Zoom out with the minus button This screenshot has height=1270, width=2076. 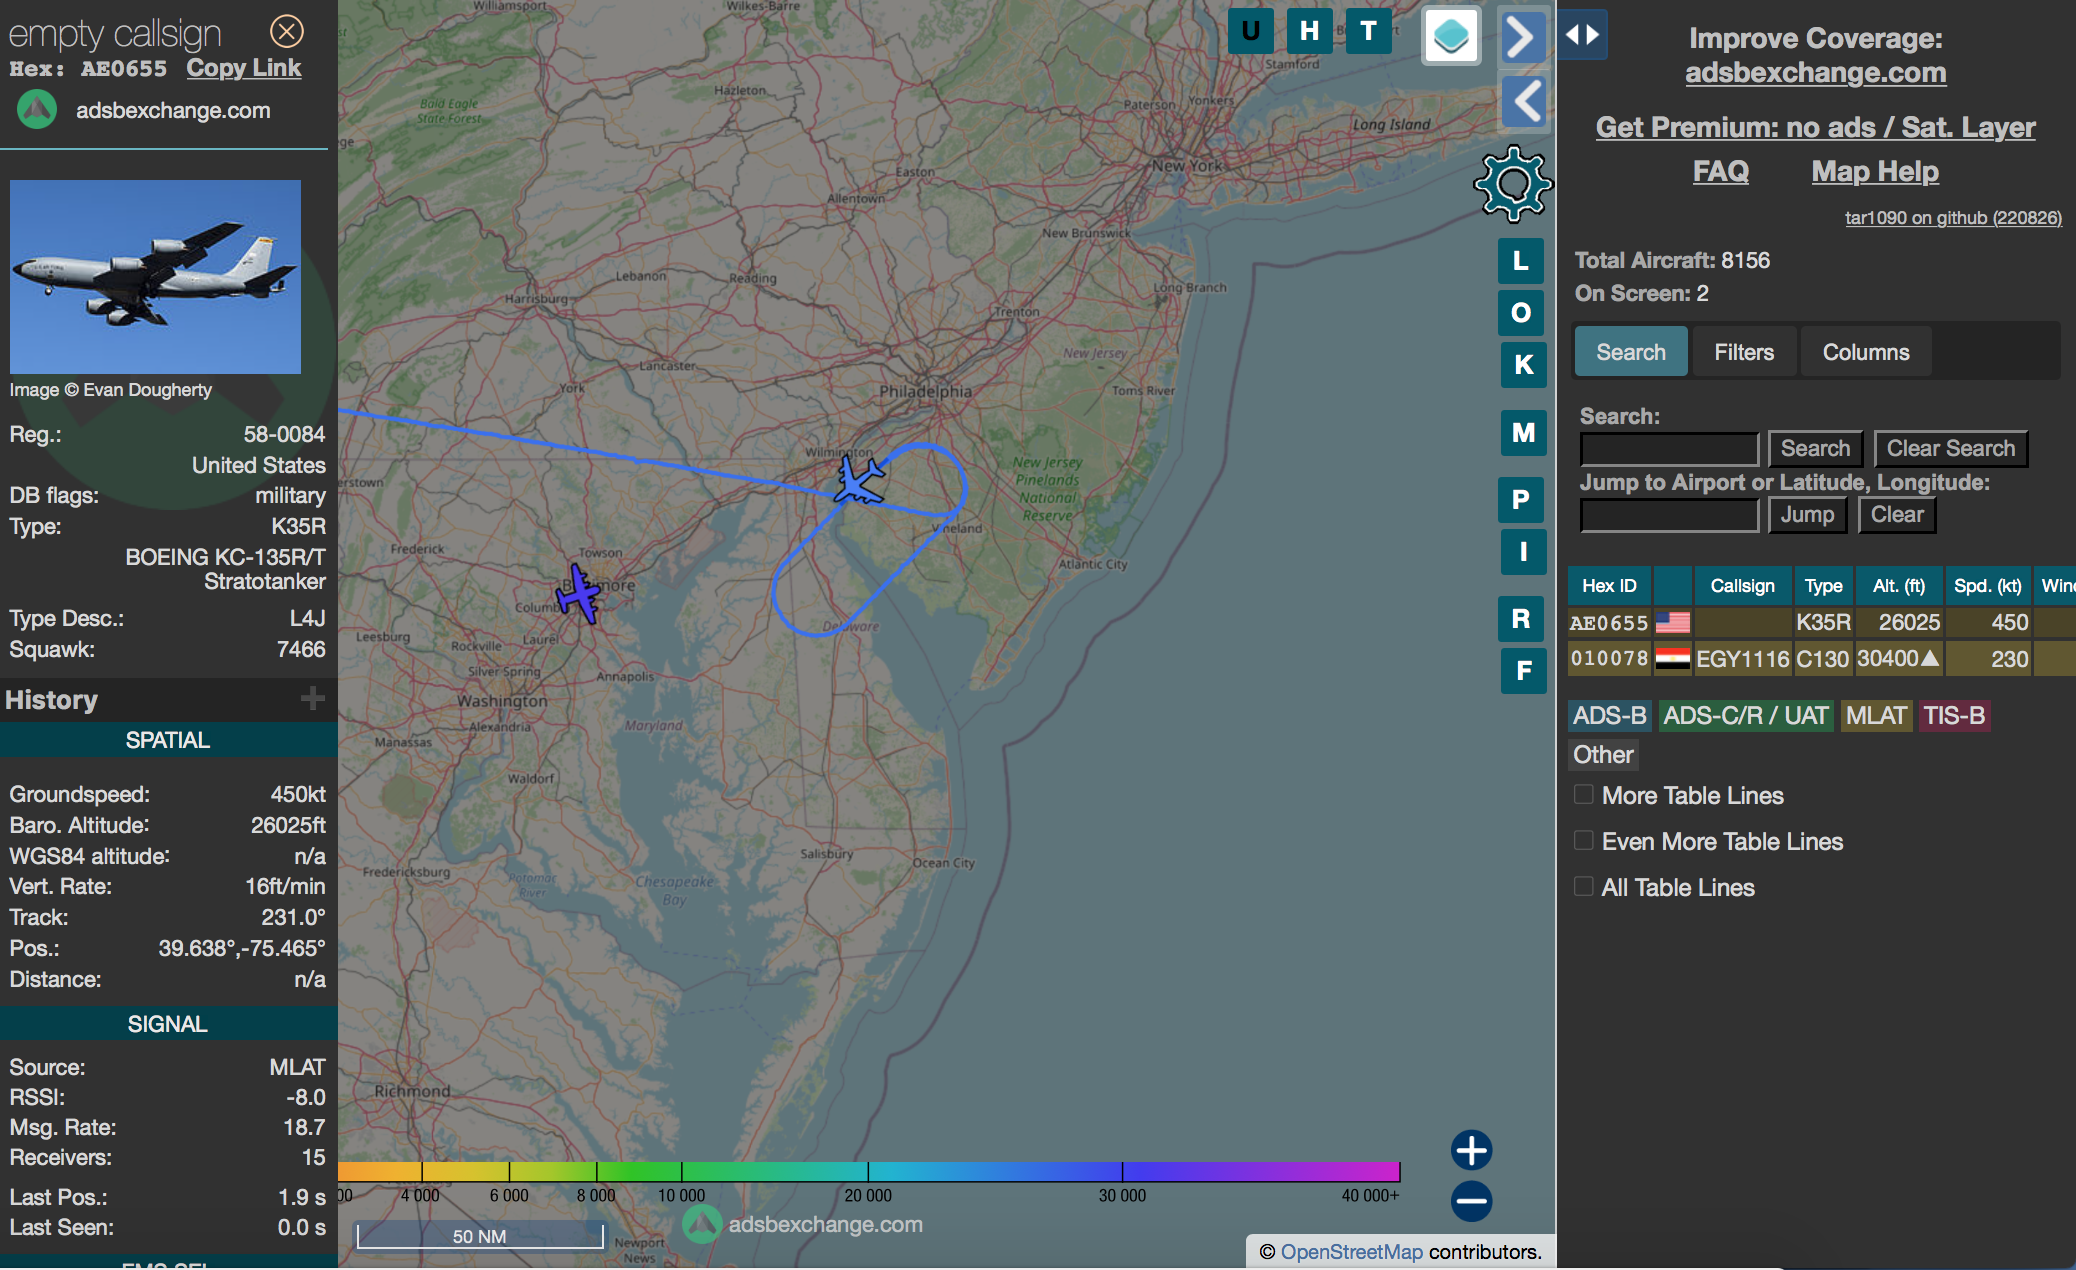coord(1471,1201)
